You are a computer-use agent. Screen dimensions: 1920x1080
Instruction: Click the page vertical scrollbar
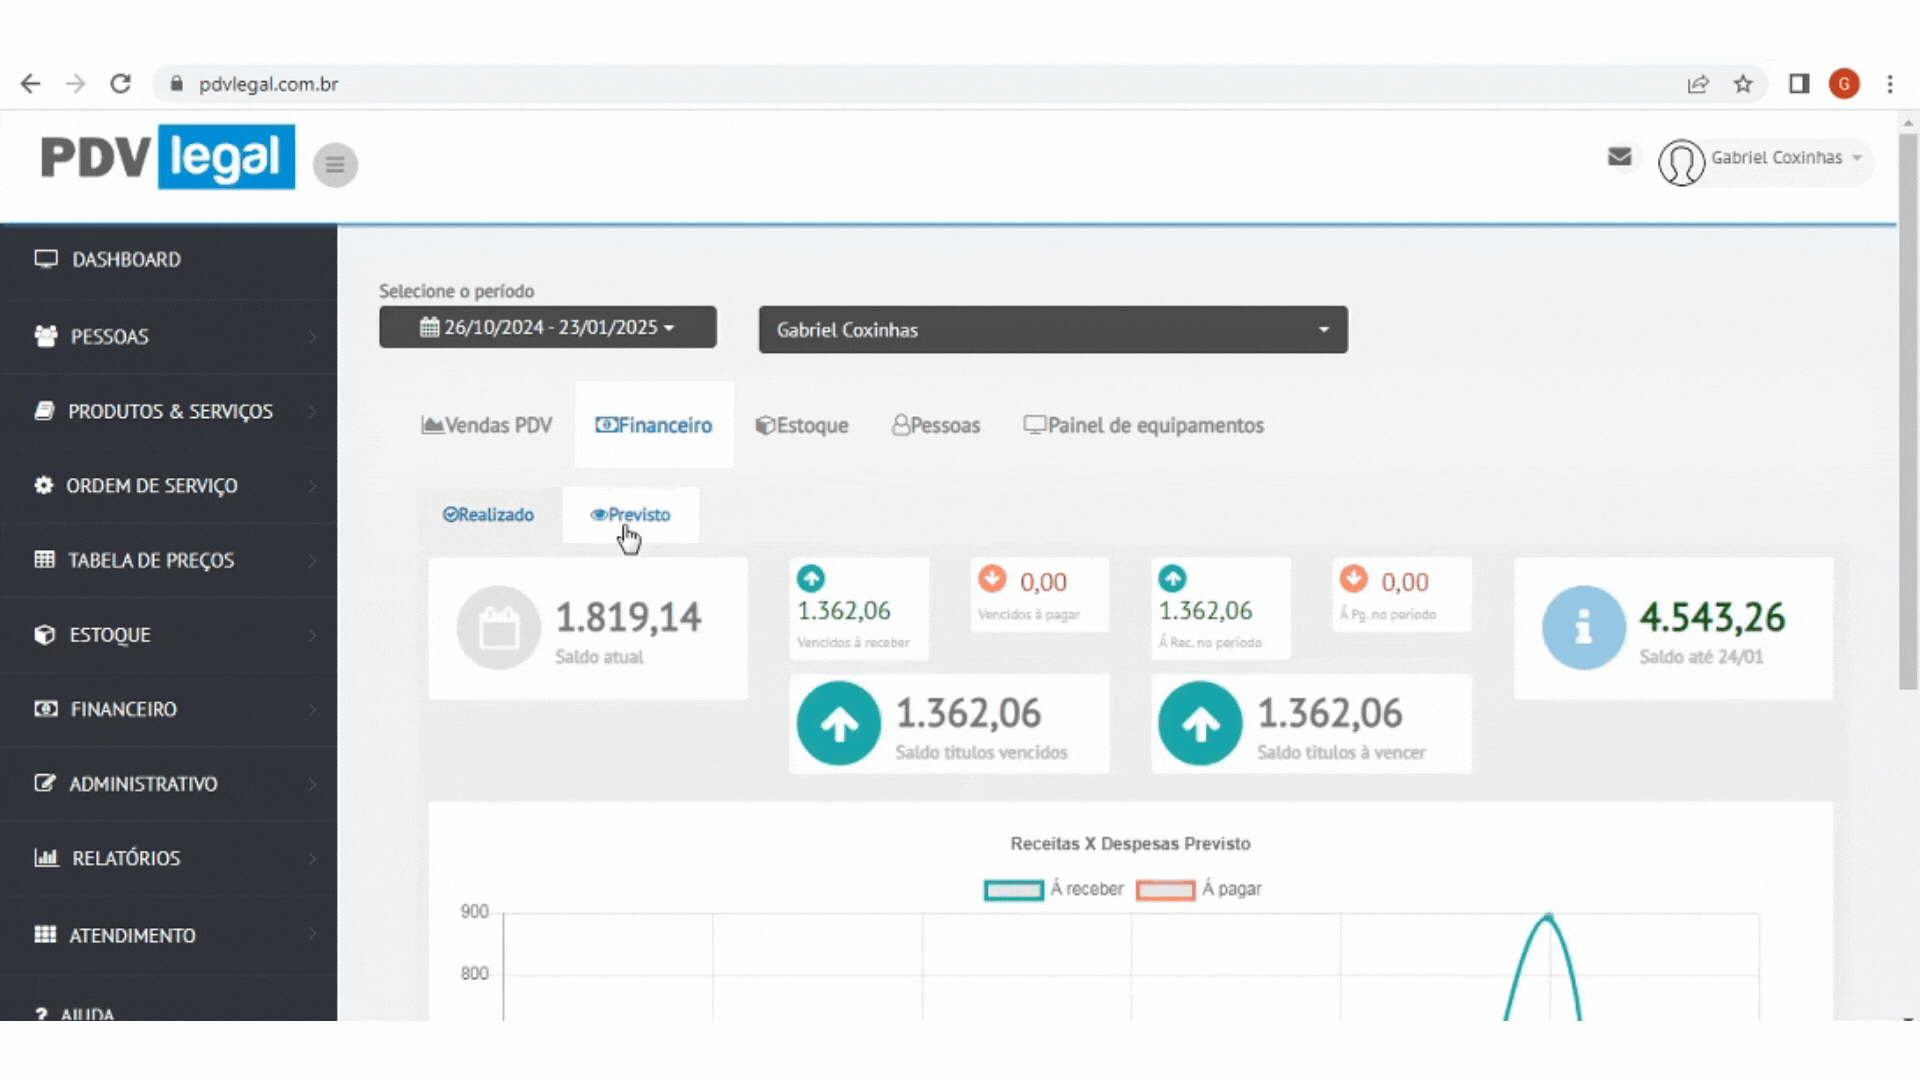1907,410
